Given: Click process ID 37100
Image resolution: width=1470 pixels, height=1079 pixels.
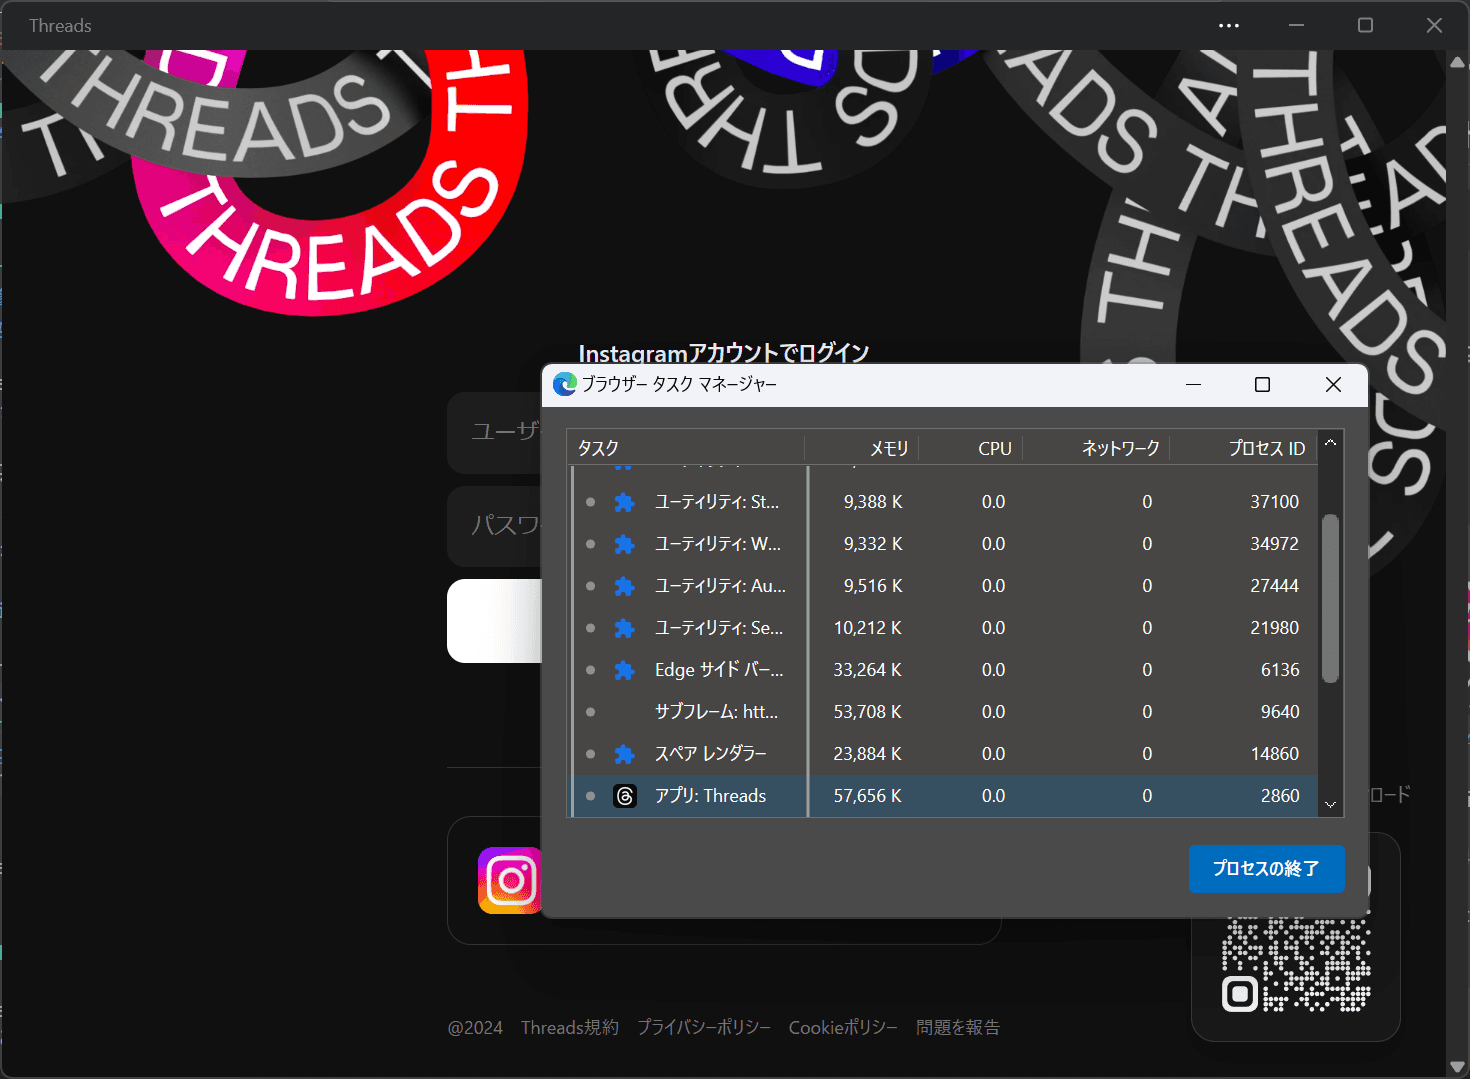Looking at the screenshot, I should click(1275, 502).
